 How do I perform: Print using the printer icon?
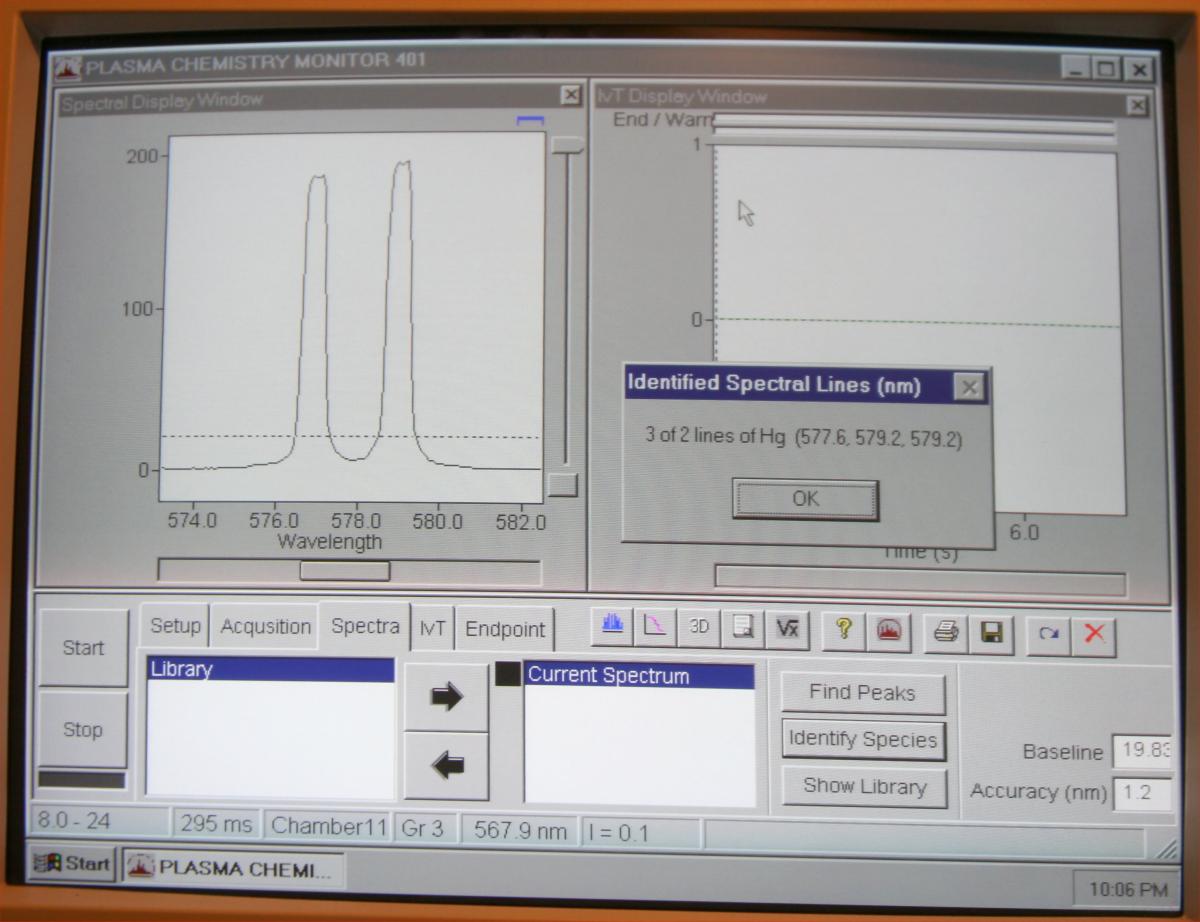point(946,632)
